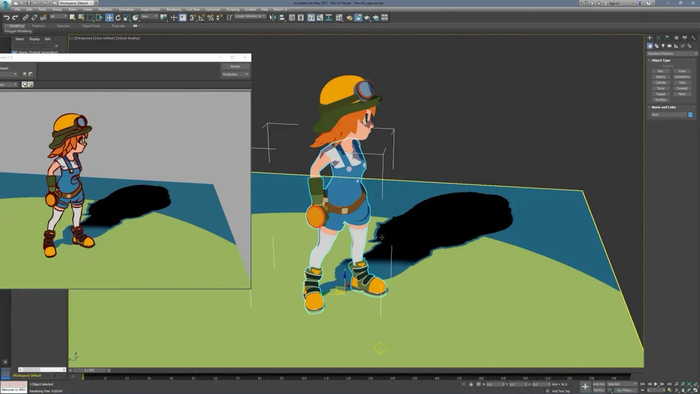The height and width of the screenshot is (394, 700).
Task: Click the Align tool icon
Action: coord(282,17)
